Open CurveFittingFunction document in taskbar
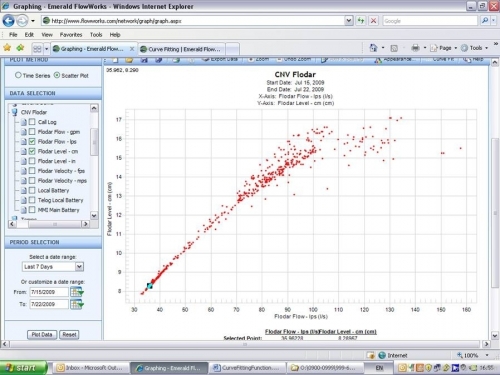The image size is (500, 375). (247, 368)
